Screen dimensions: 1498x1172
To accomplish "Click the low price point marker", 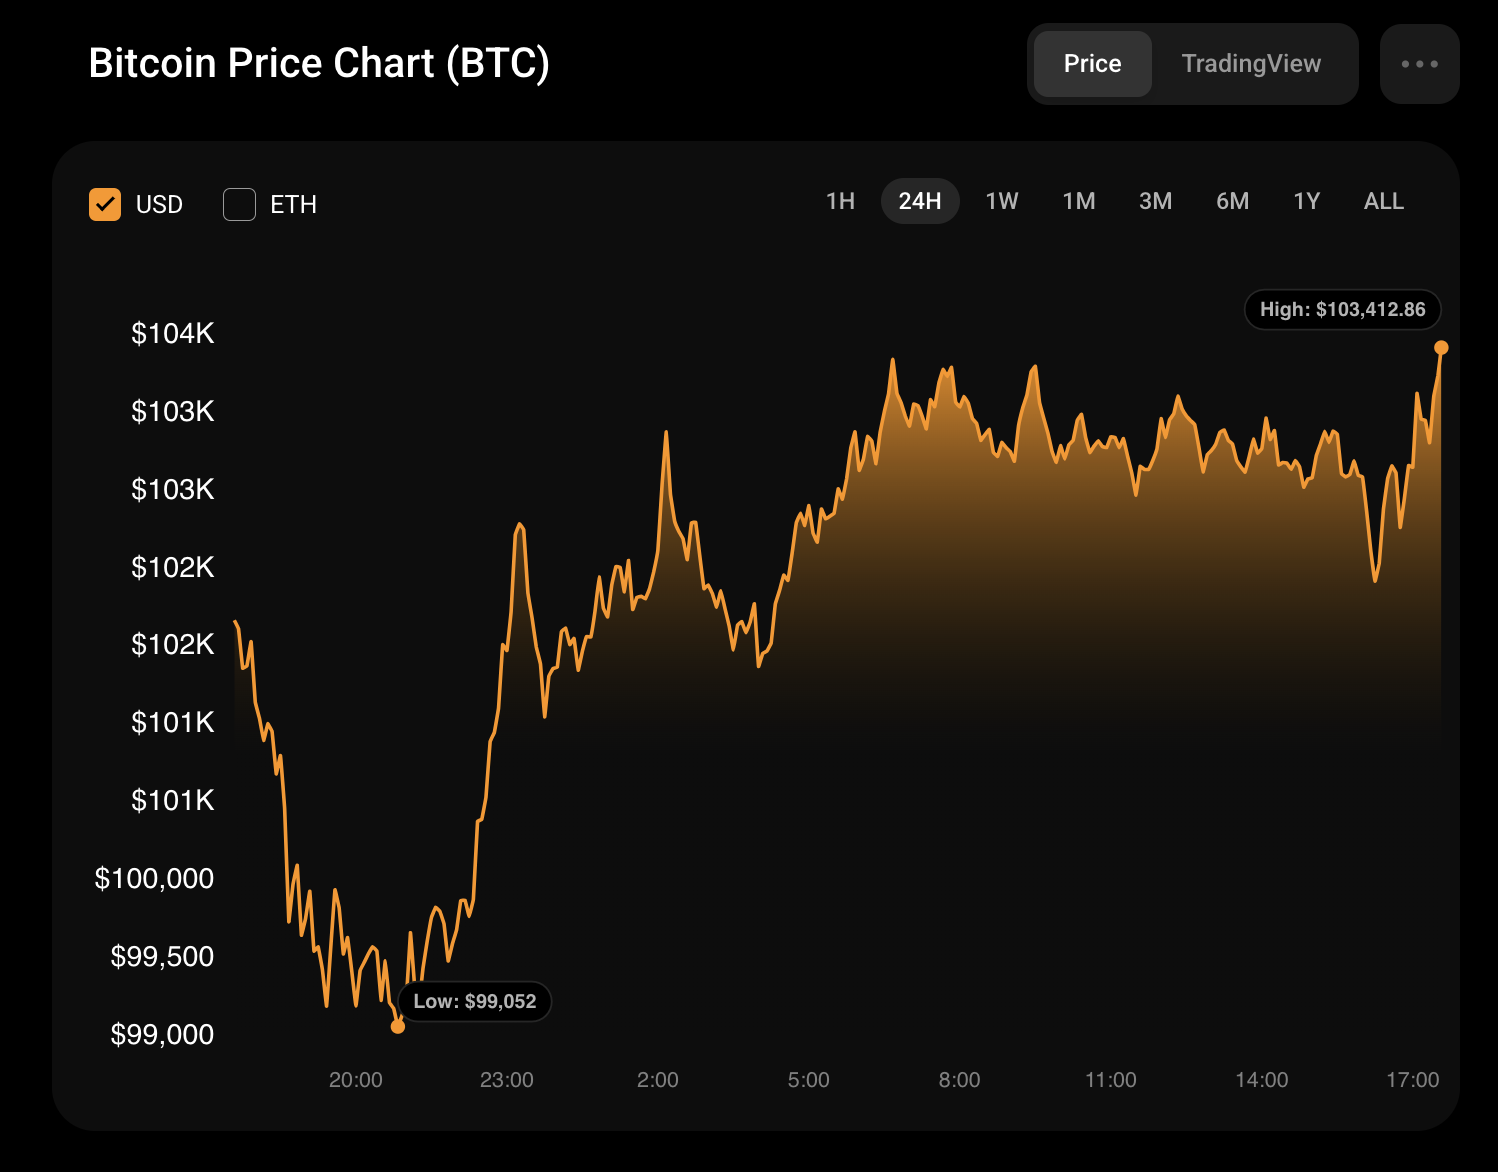I will coord(398,1026).
